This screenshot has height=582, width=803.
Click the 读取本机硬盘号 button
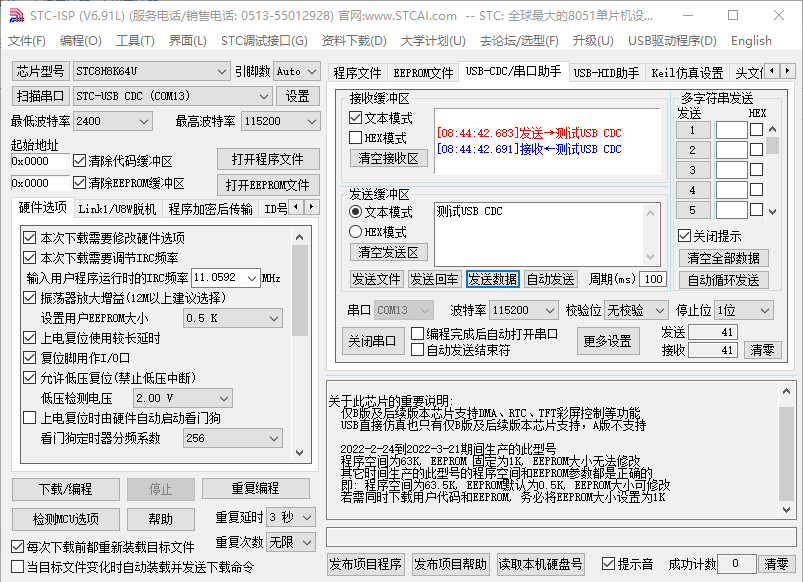540,564
